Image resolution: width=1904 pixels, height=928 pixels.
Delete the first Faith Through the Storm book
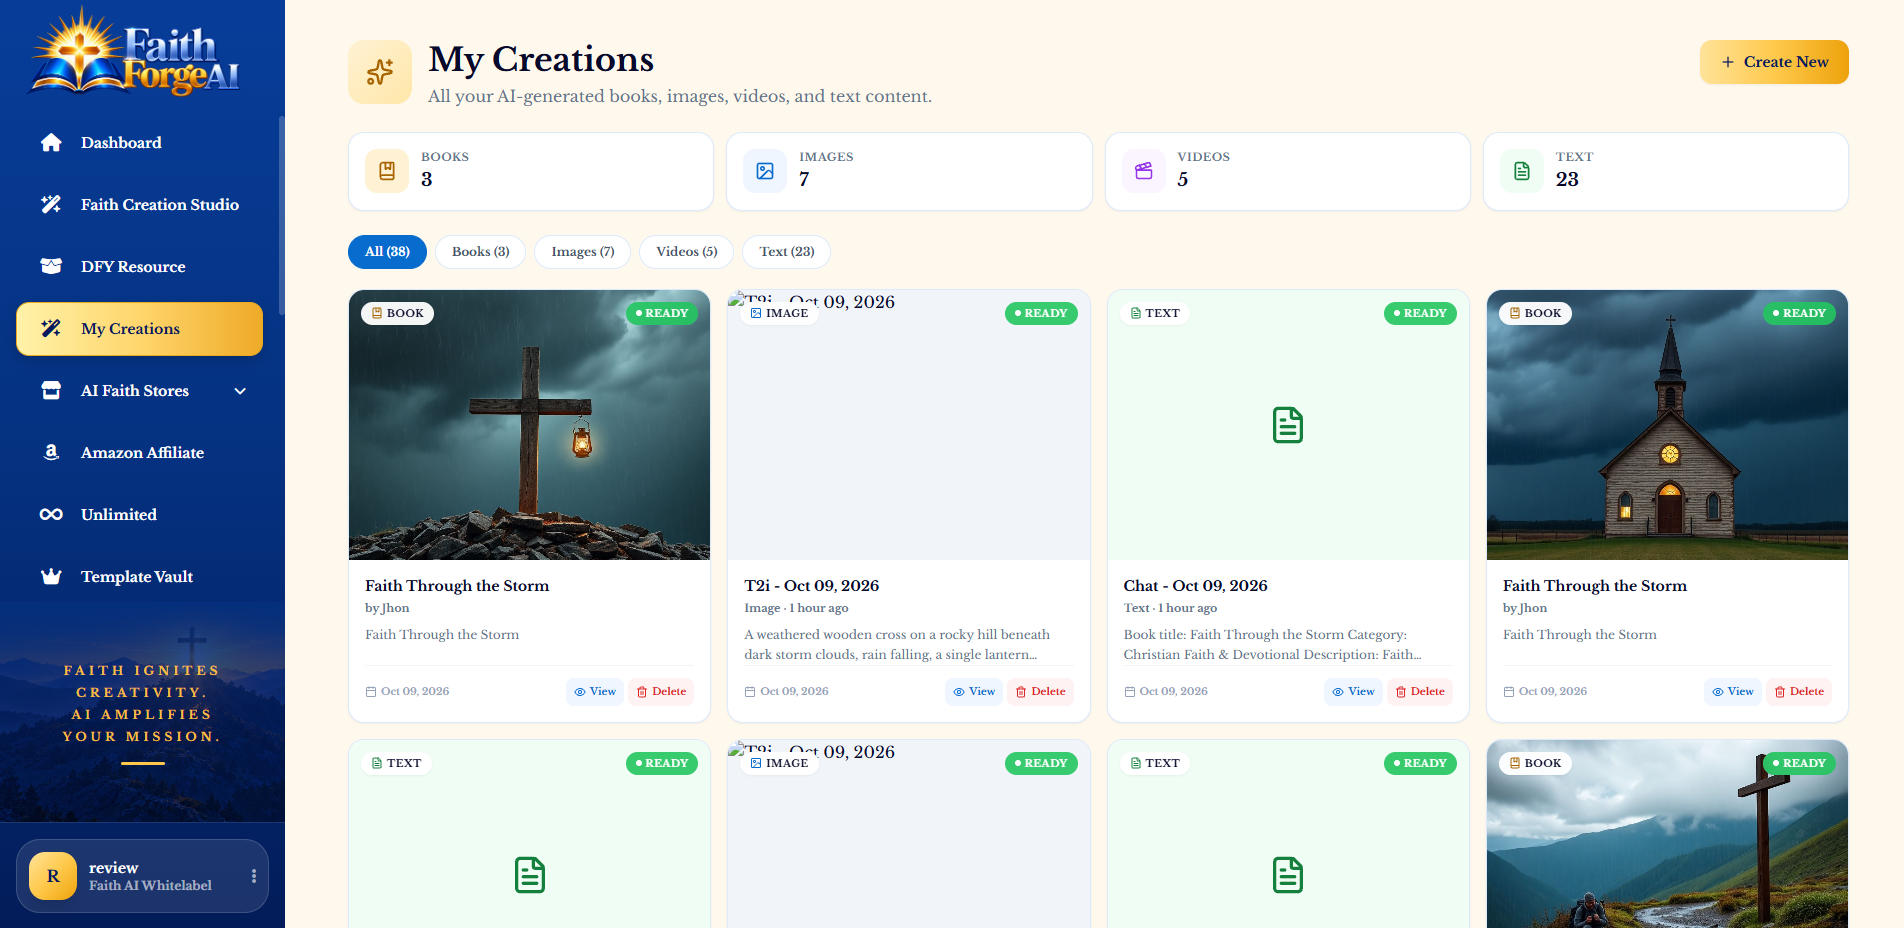point(661,692)
